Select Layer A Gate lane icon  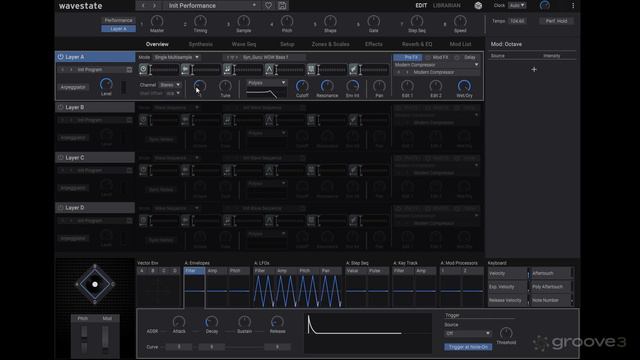click(311, 69)
